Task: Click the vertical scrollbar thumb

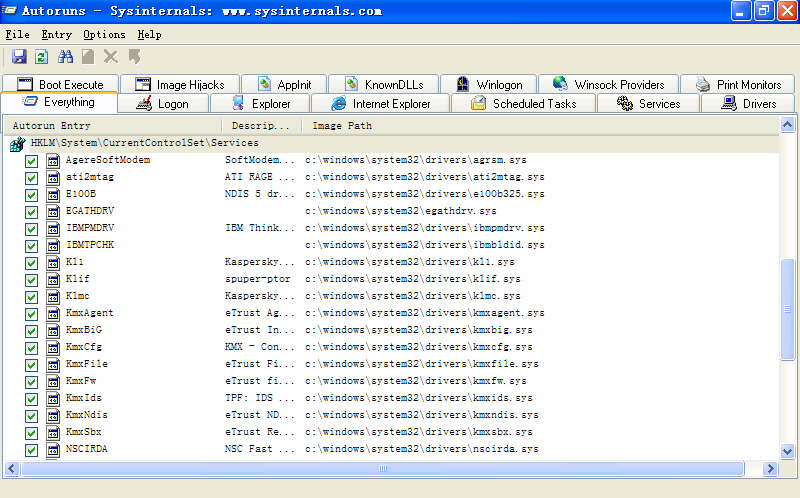Action: pos(788,310)
